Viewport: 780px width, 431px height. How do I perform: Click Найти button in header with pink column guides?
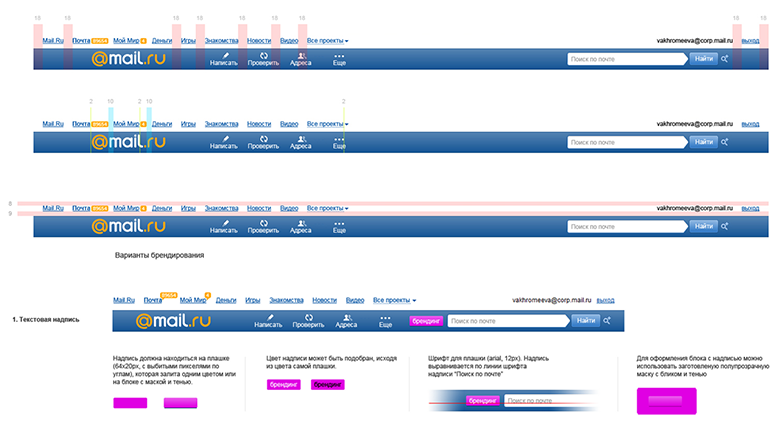click(x=703, y=59)
